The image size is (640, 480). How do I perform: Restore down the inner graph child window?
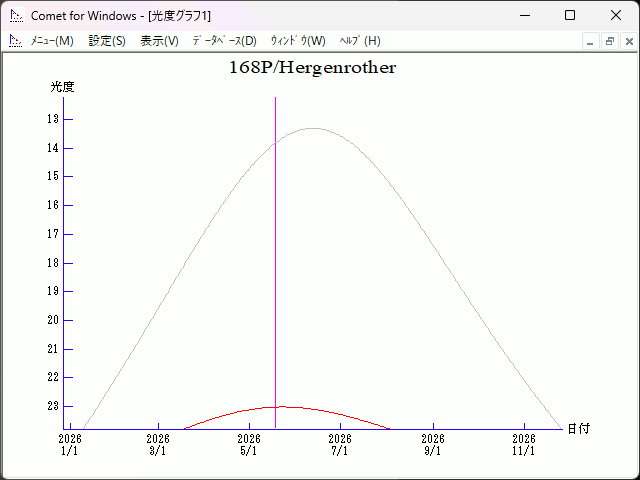[x=610, y=41]
